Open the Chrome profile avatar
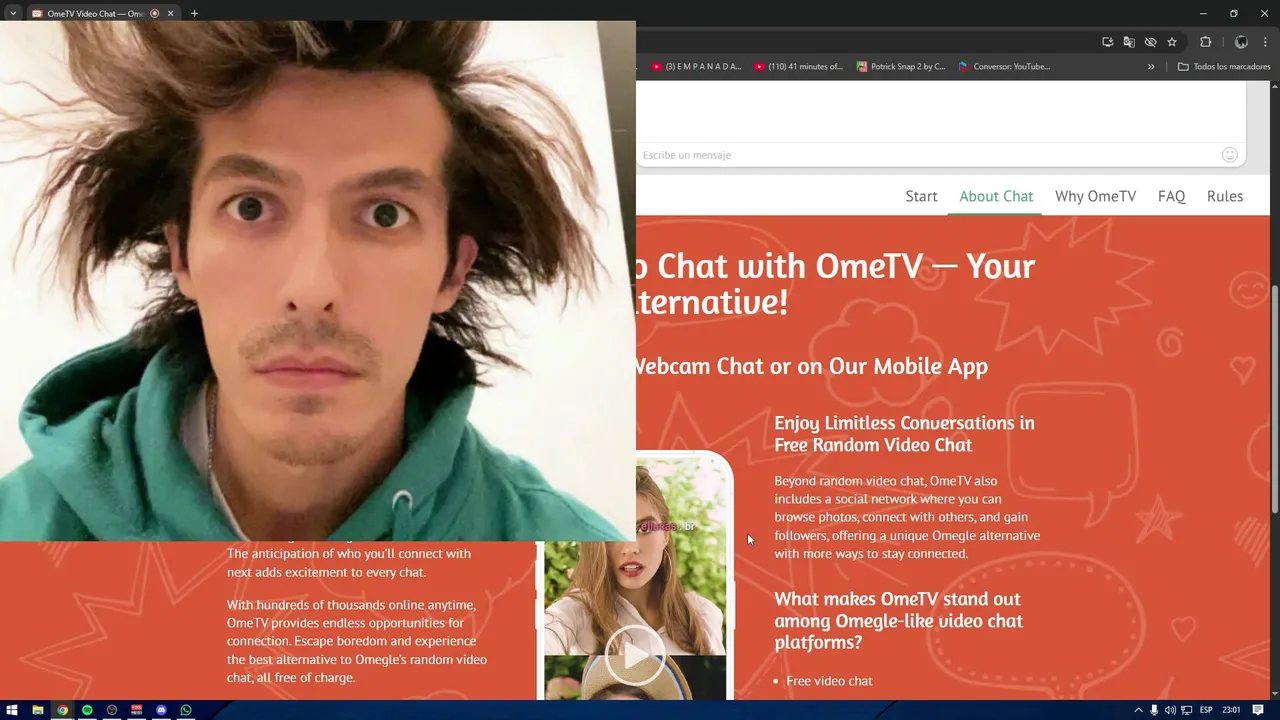The width and height of the screenshot is (1280, 720). tap(1241, 42)
